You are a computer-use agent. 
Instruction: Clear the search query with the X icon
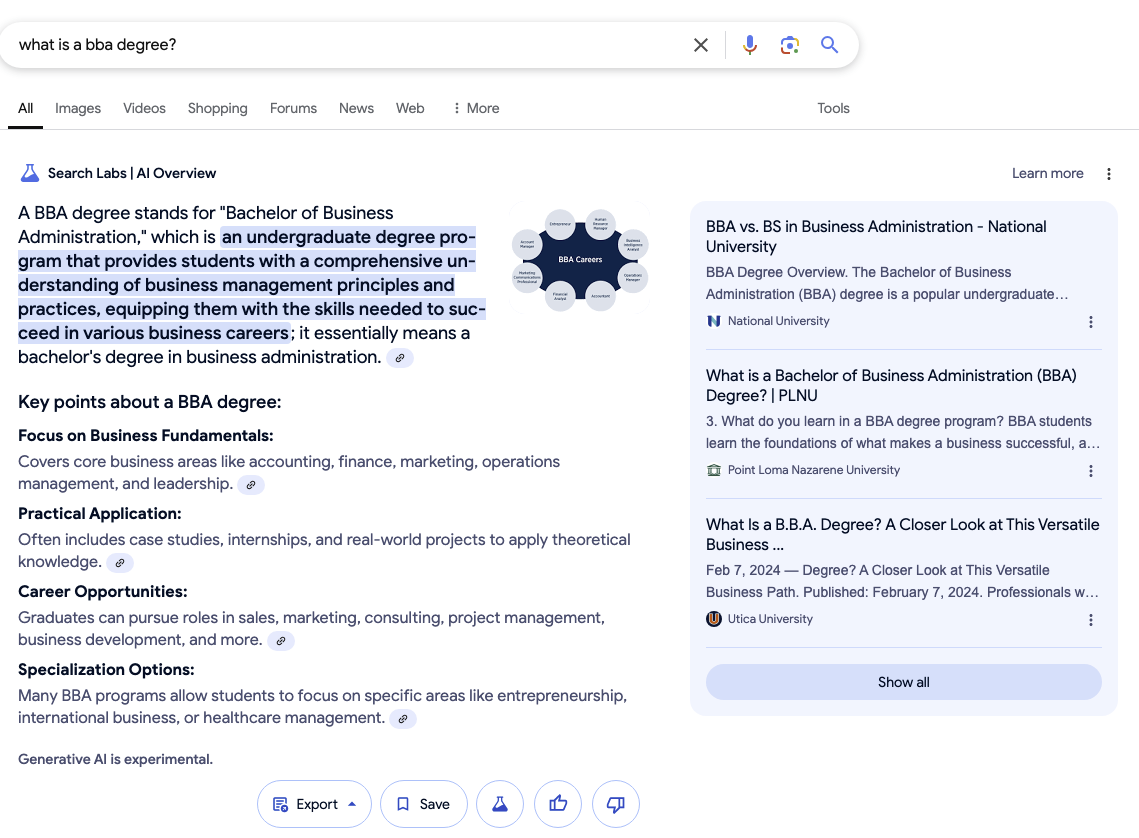(700, 44)
